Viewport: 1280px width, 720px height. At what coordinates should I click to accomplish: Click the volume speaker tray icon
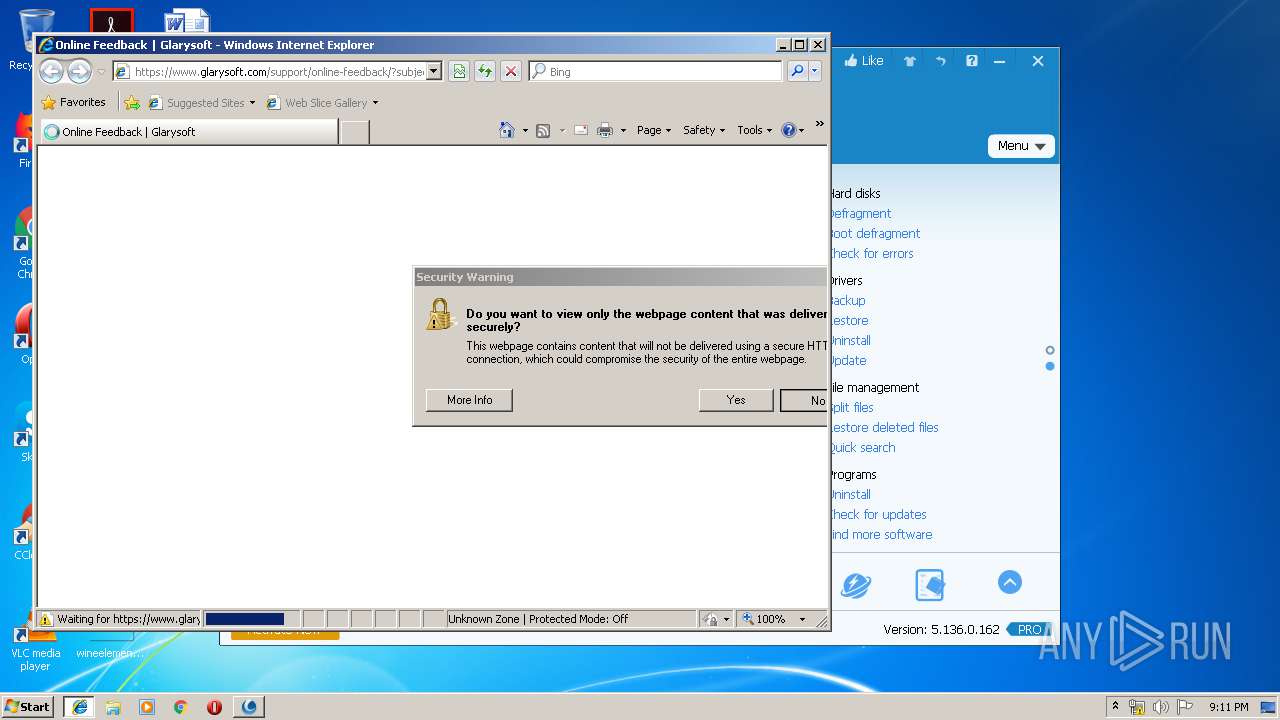(x=1161, y=707)
